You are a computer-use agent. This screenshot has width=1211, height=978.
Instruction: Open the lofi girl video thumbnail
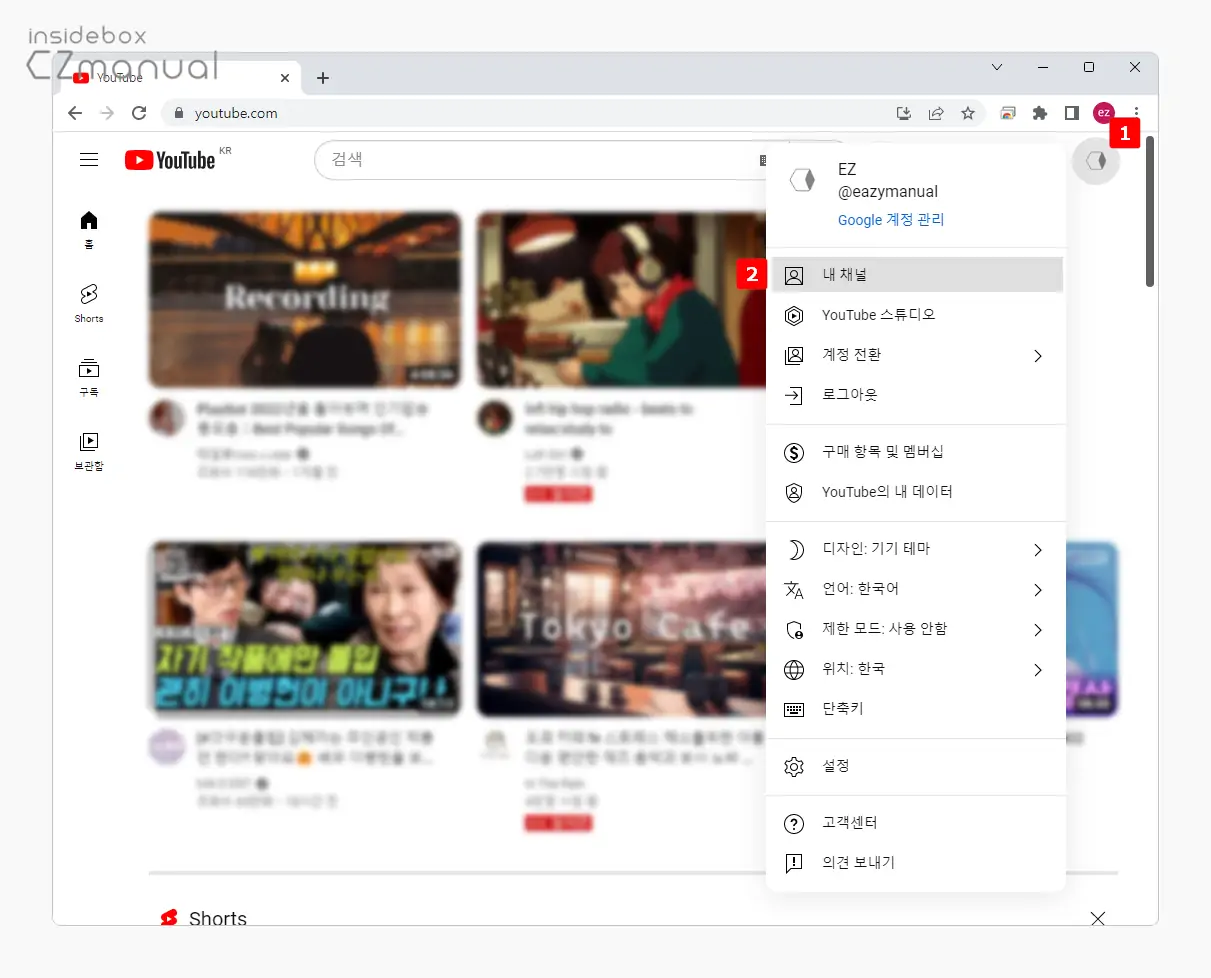pyautogui.click(x=621, y=299)
